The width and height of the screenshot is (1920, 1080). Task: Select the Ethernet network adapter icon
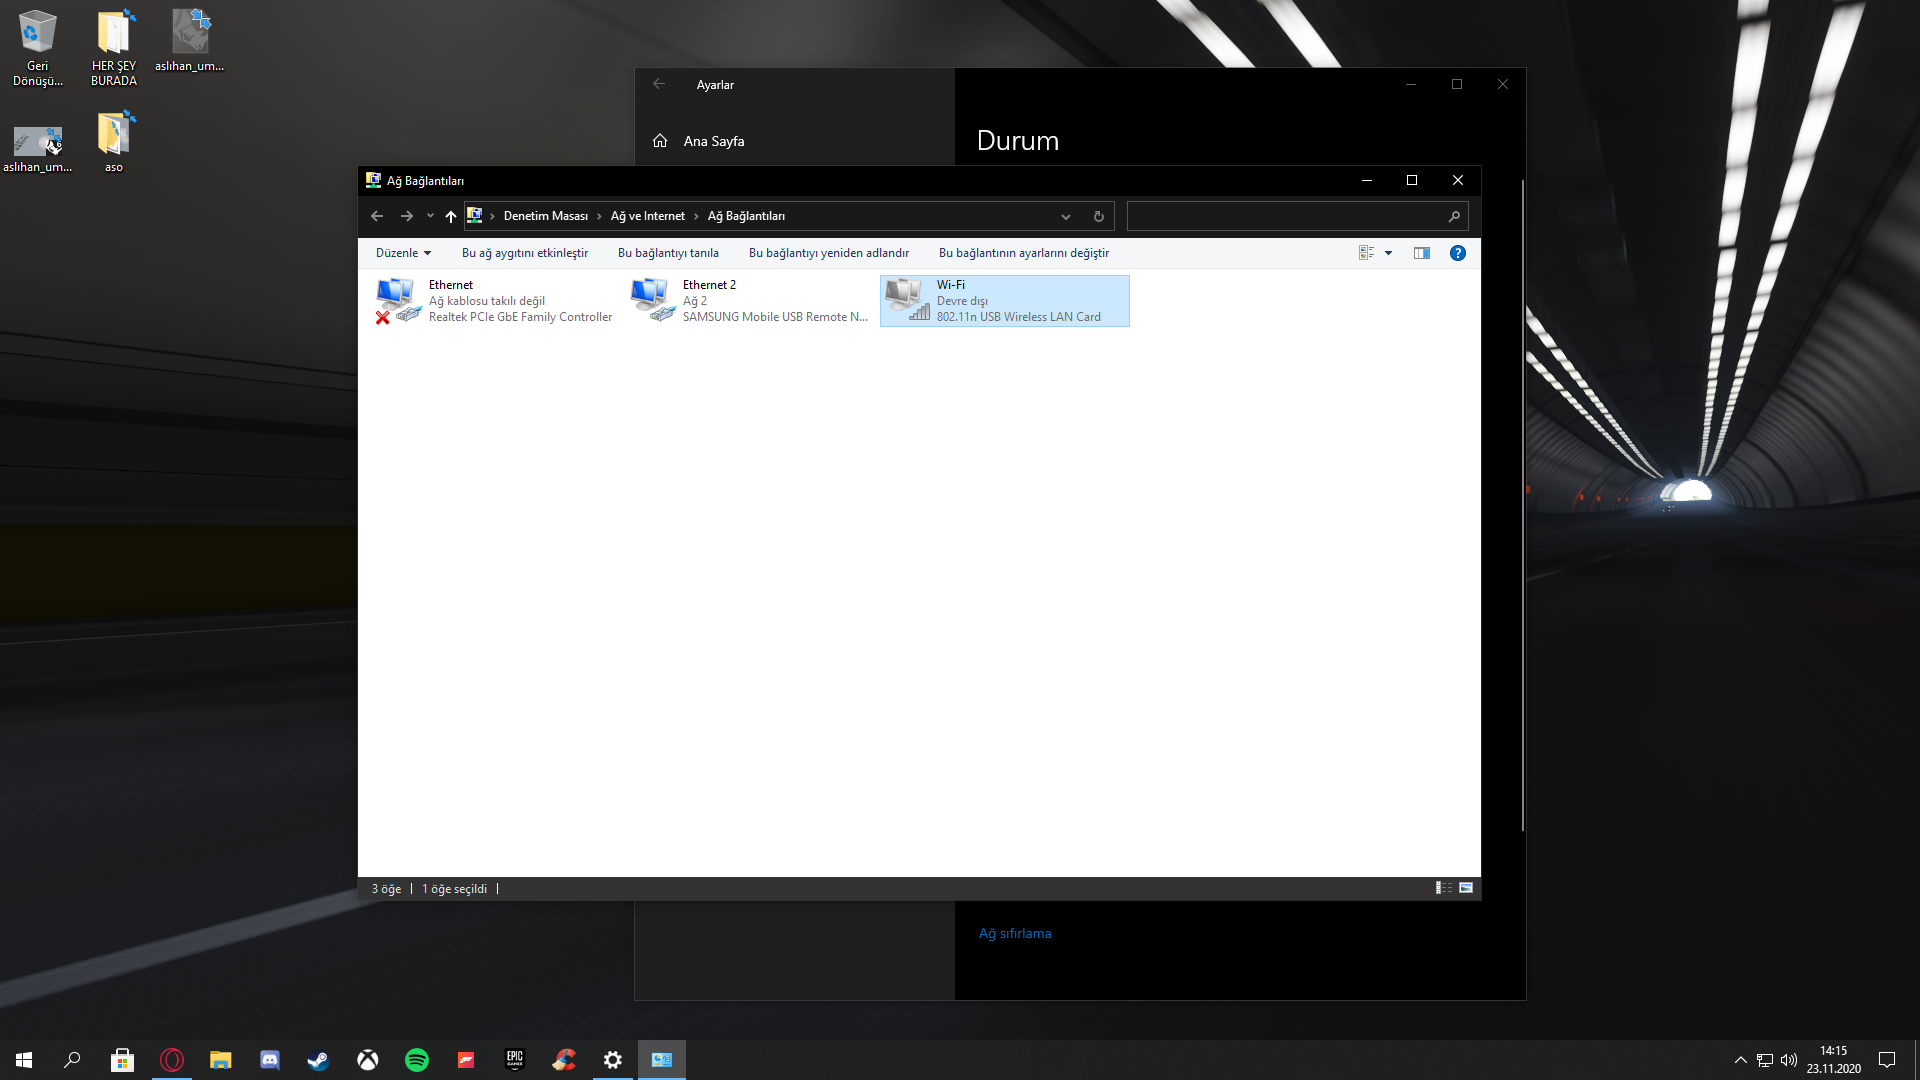point(397,300)
